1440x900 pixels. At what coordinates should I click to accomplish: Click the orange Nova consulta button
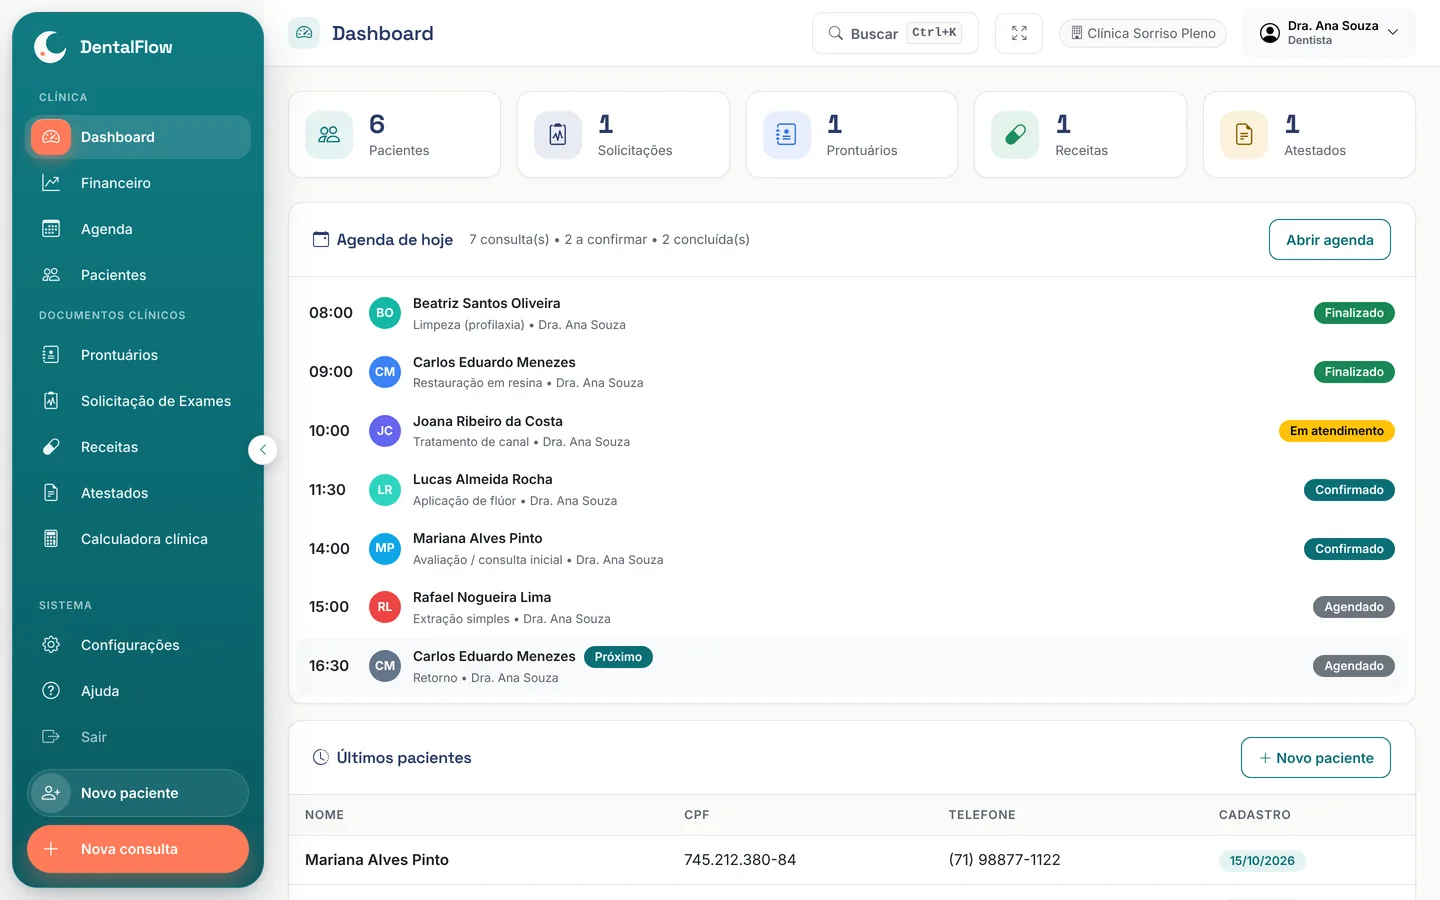click(138, 849)
